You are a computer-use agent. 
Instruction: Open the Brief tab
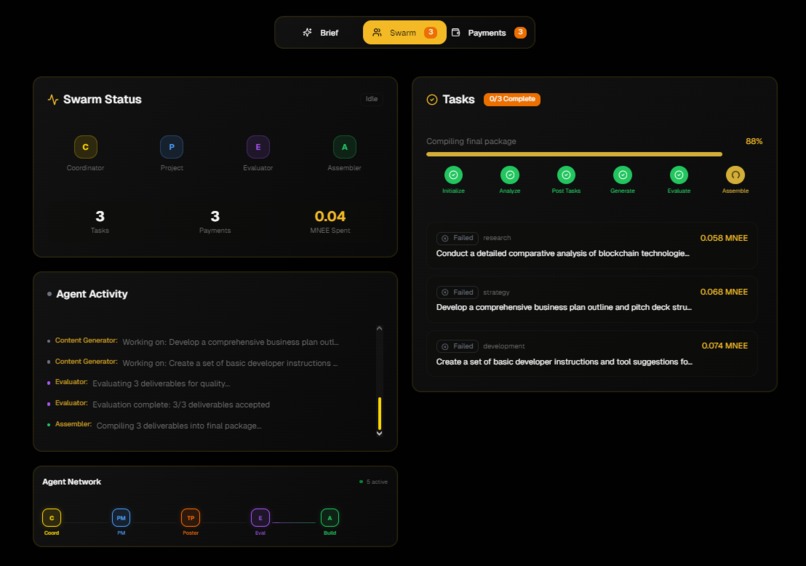click(x=320, y=32)
